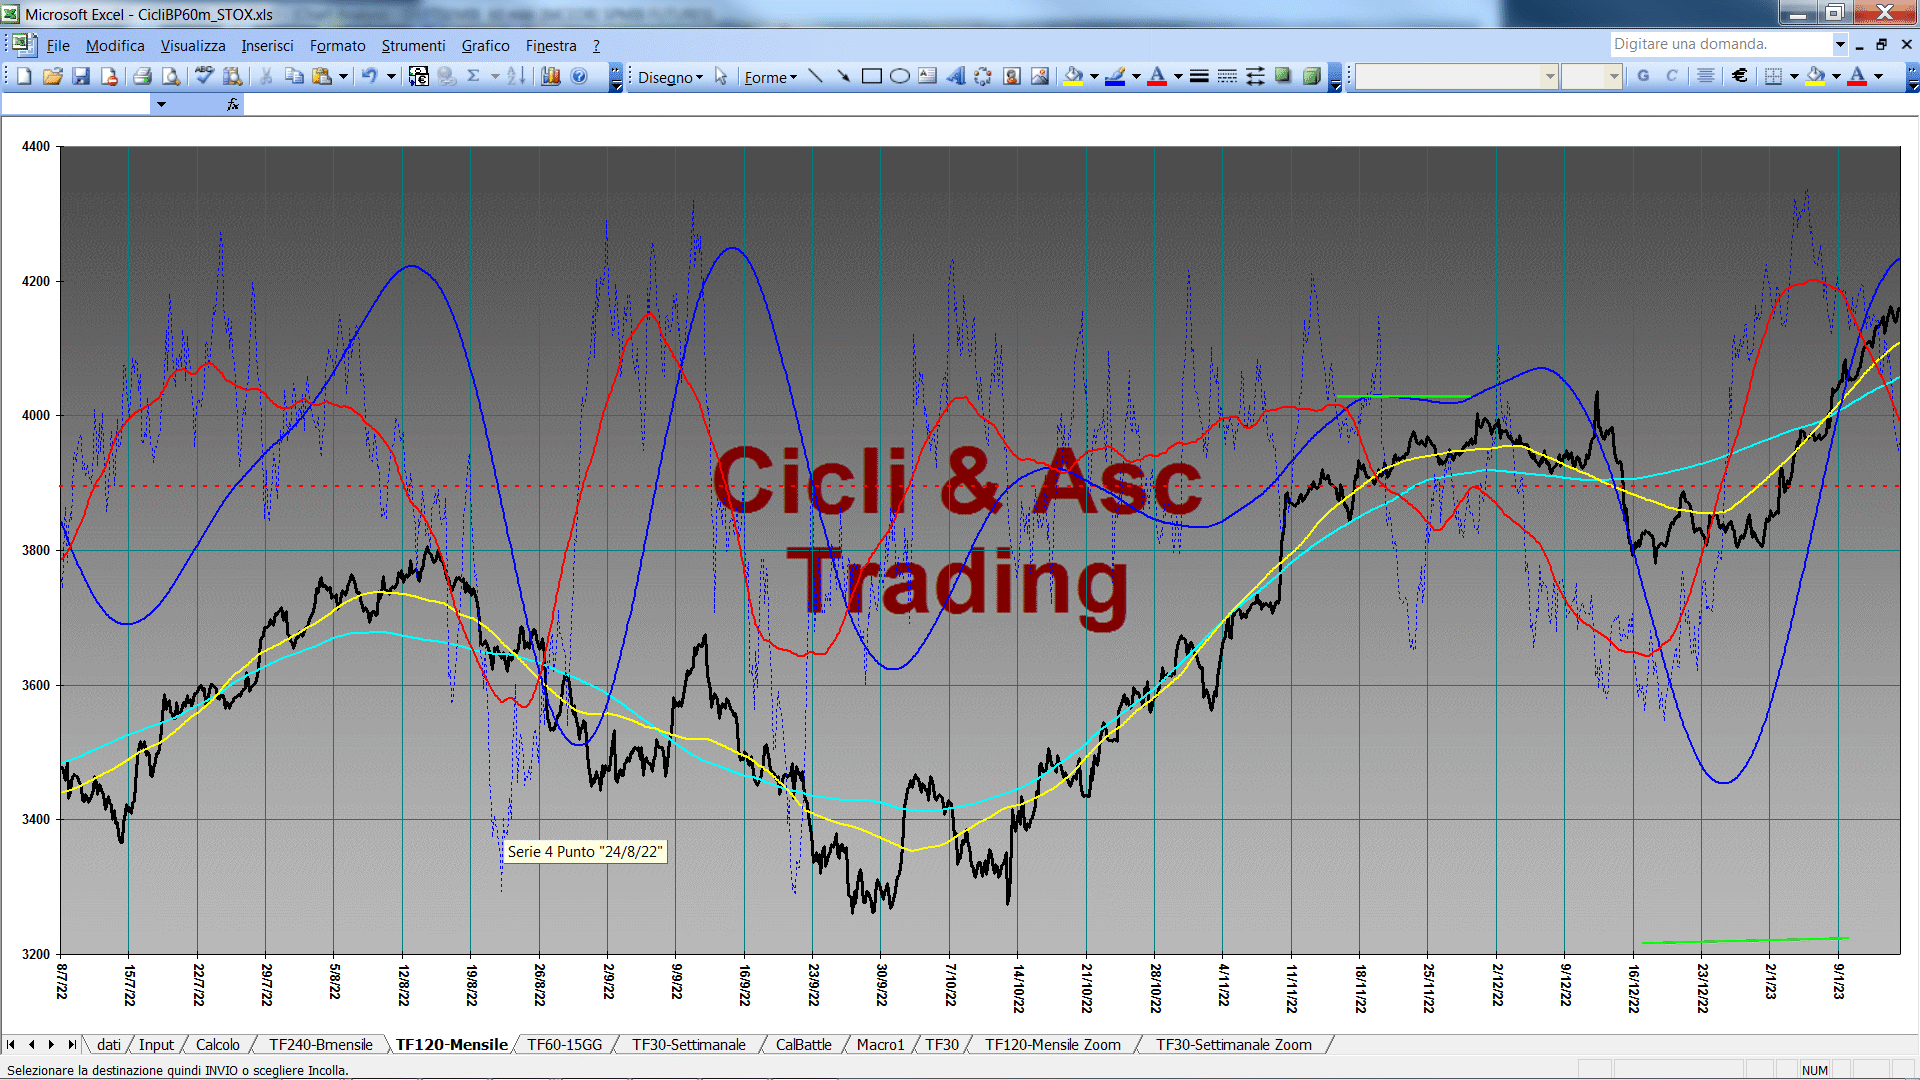Expand the Undo history arrow
Viewport: 1920px width, 1080px height.
[x=391, y=76]
